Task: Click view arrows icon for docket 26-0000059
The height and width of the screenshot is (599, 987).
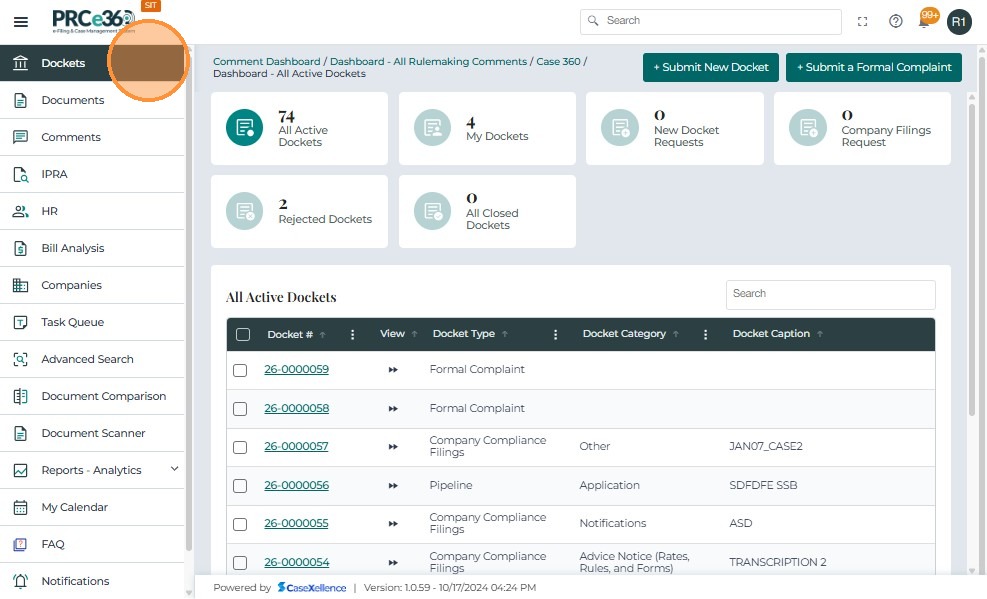Action: 393,370
